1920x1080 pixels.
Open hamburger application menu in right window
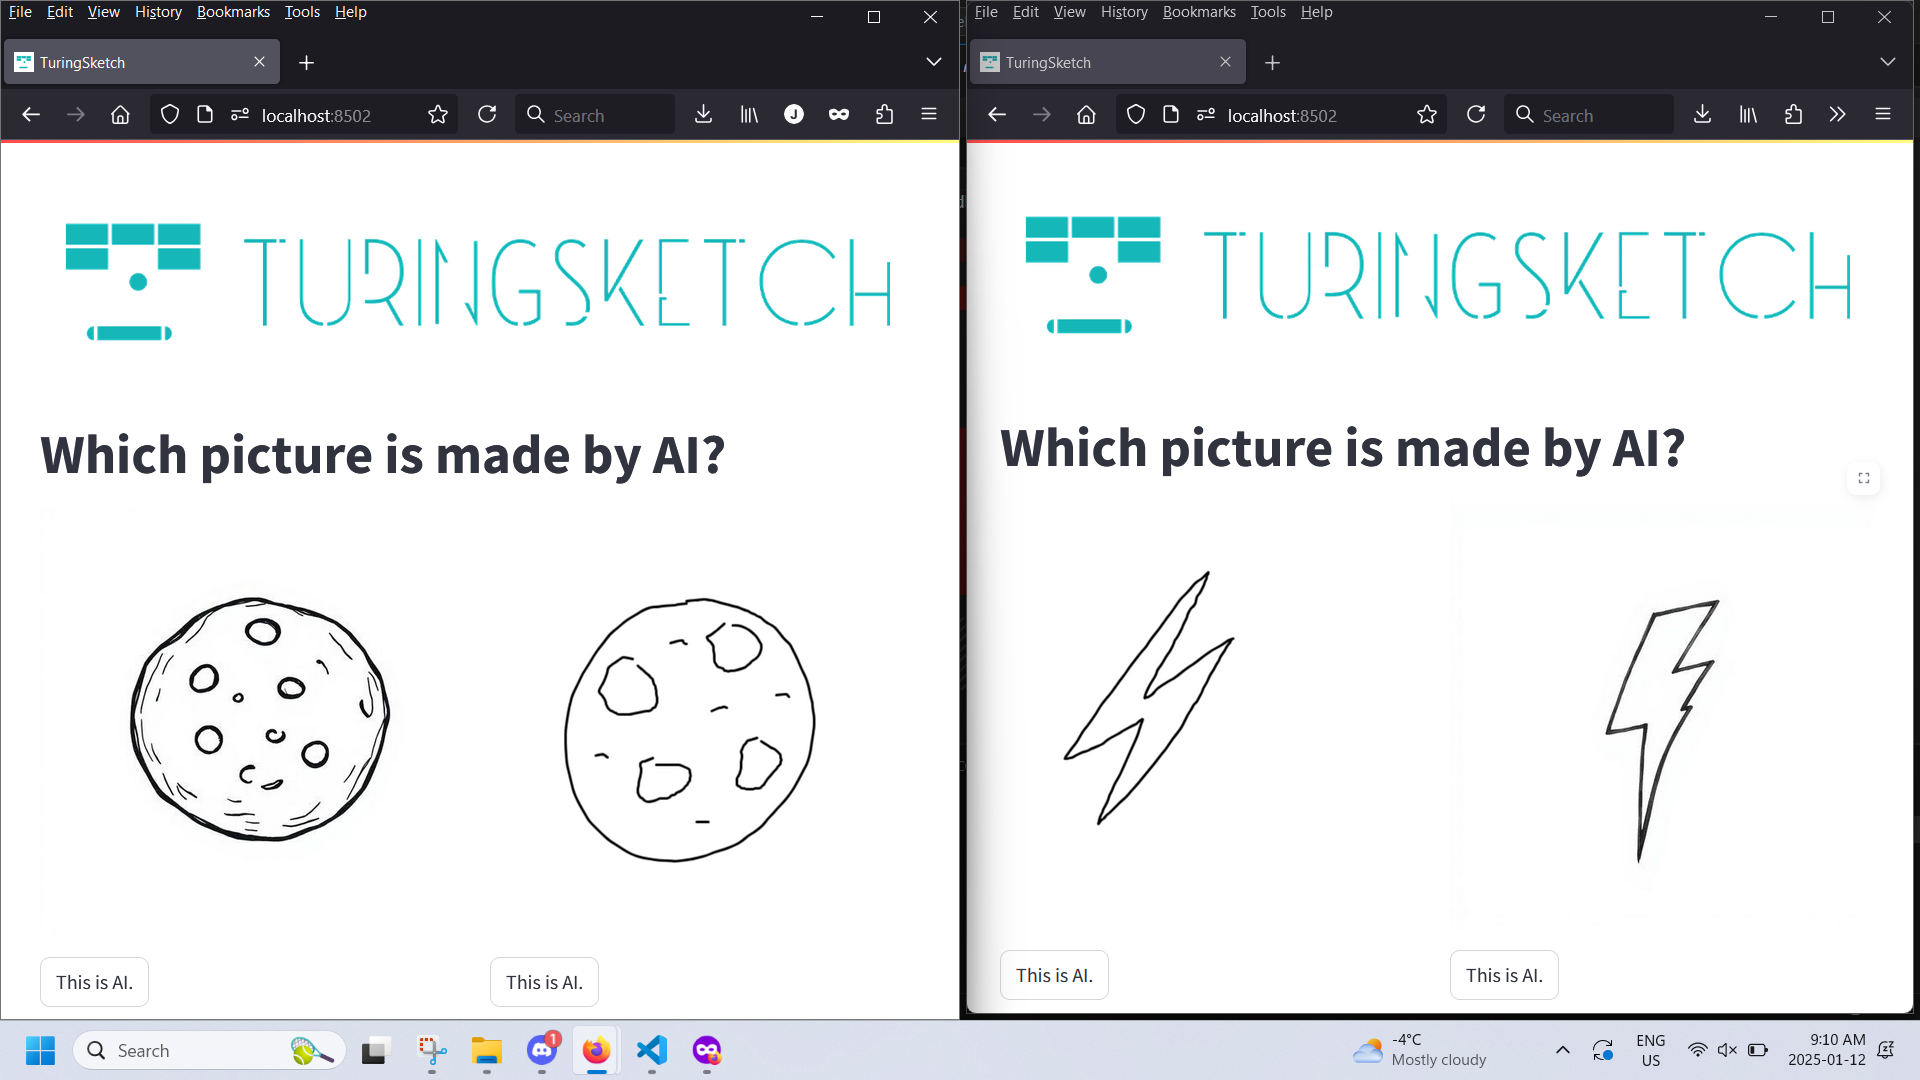(1883, 115)
